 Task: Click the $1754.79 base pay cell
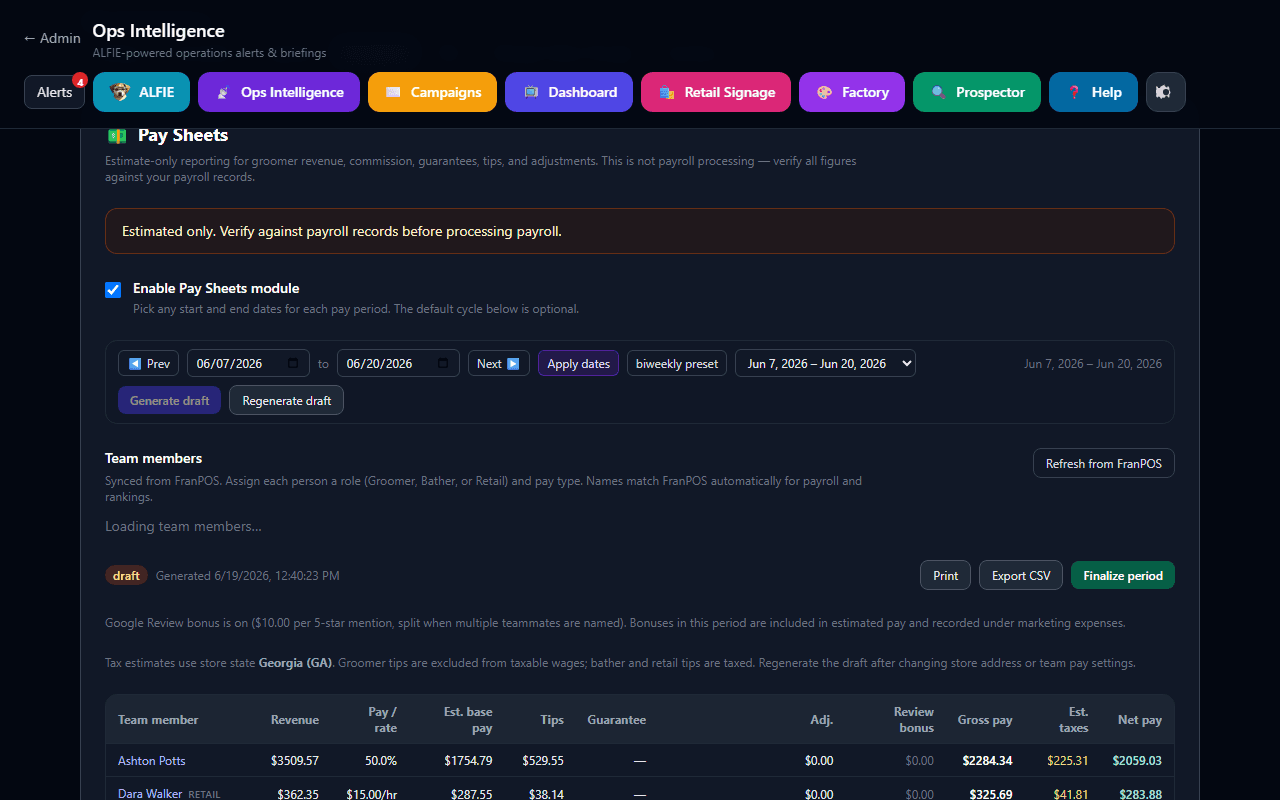coord(468,760)
